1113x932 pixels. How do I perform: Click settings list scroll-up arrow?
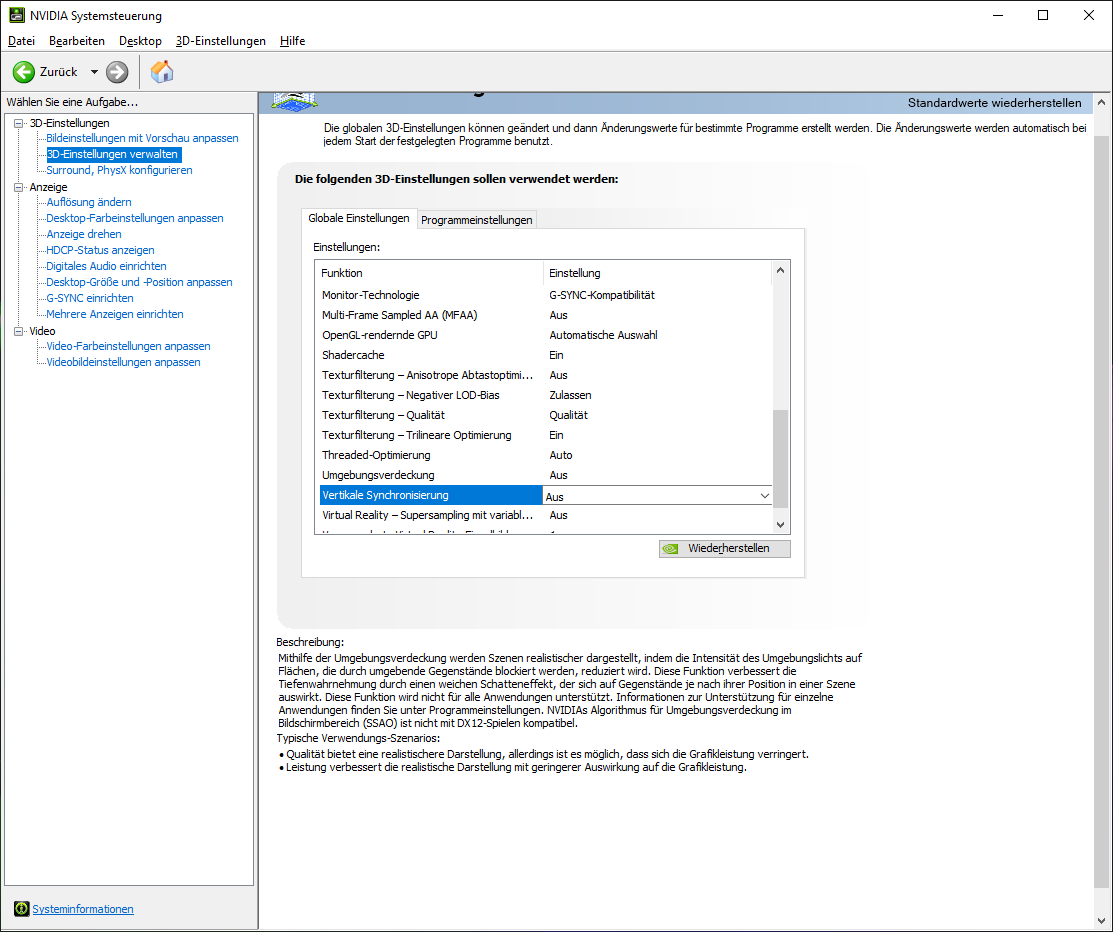tap(780, 270)
